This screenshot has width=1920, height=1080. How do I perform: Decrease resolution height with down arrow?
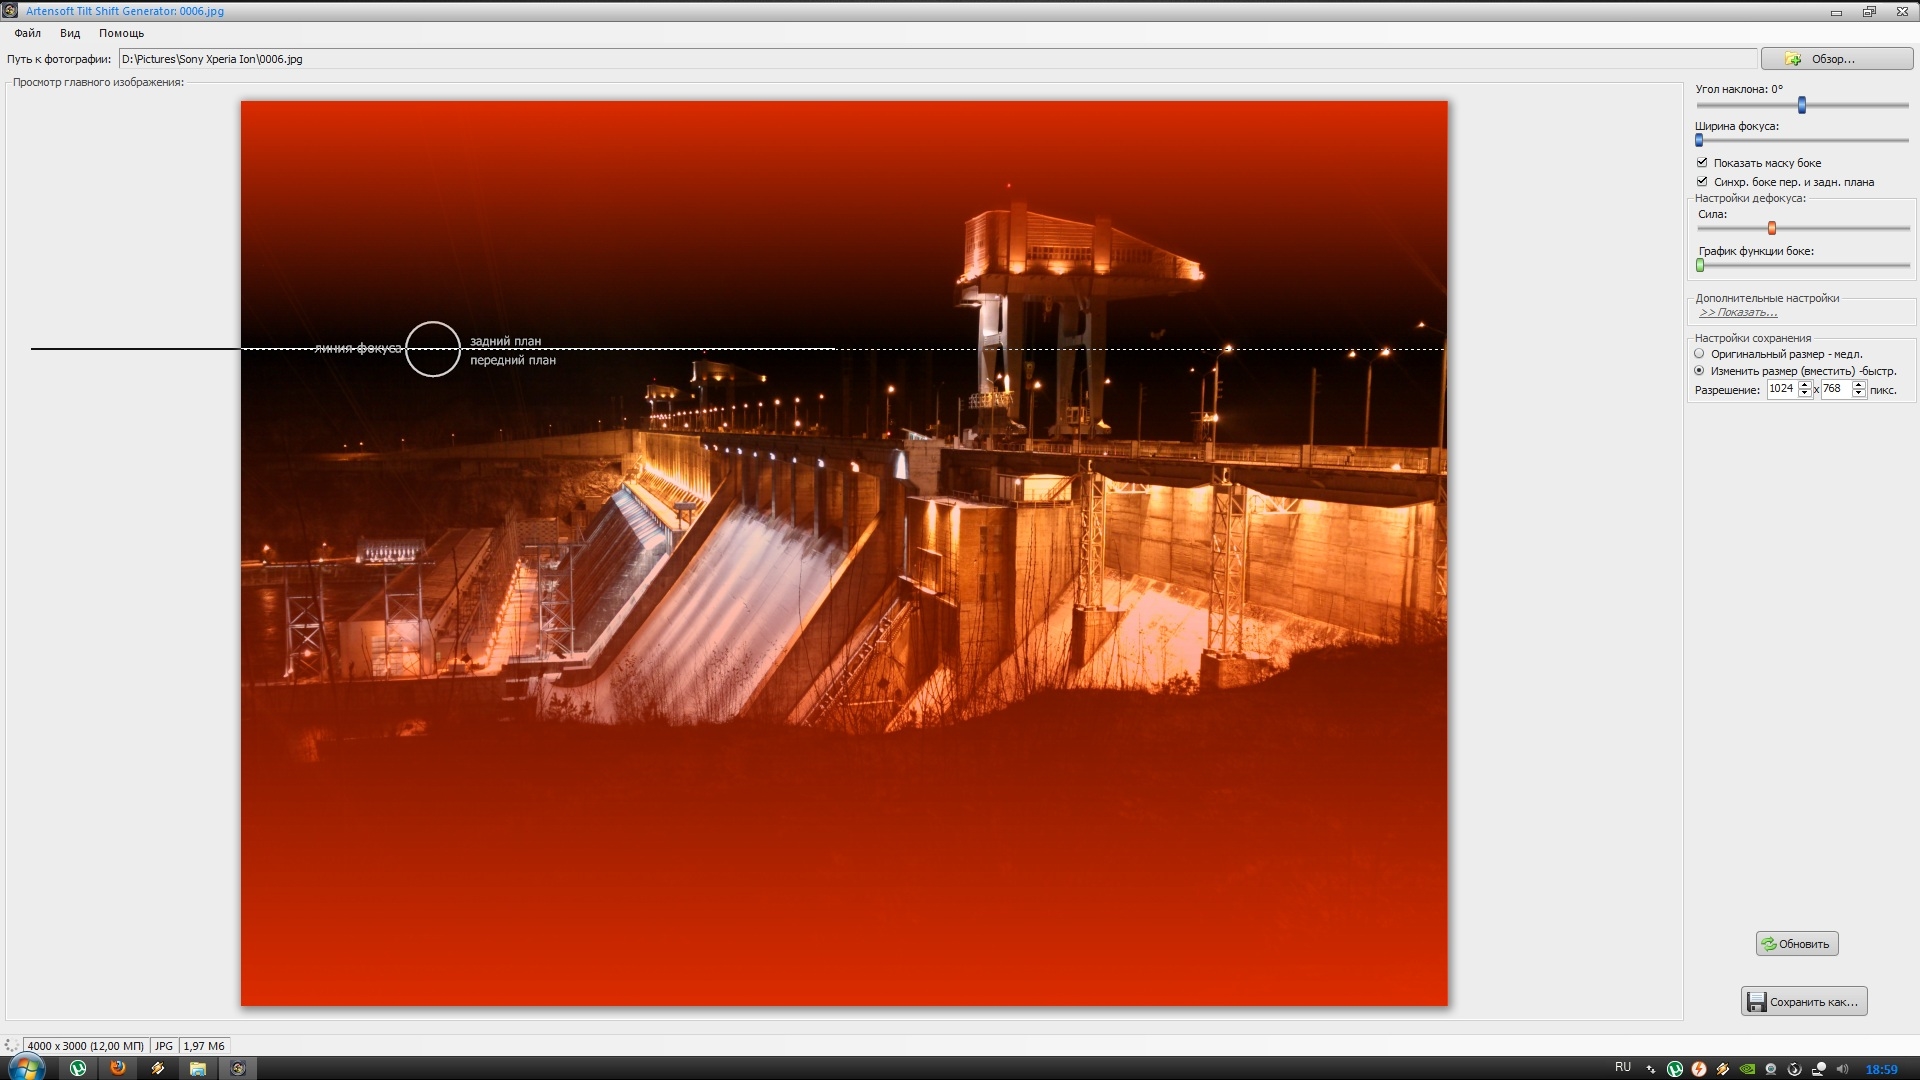click(1858, 394)
